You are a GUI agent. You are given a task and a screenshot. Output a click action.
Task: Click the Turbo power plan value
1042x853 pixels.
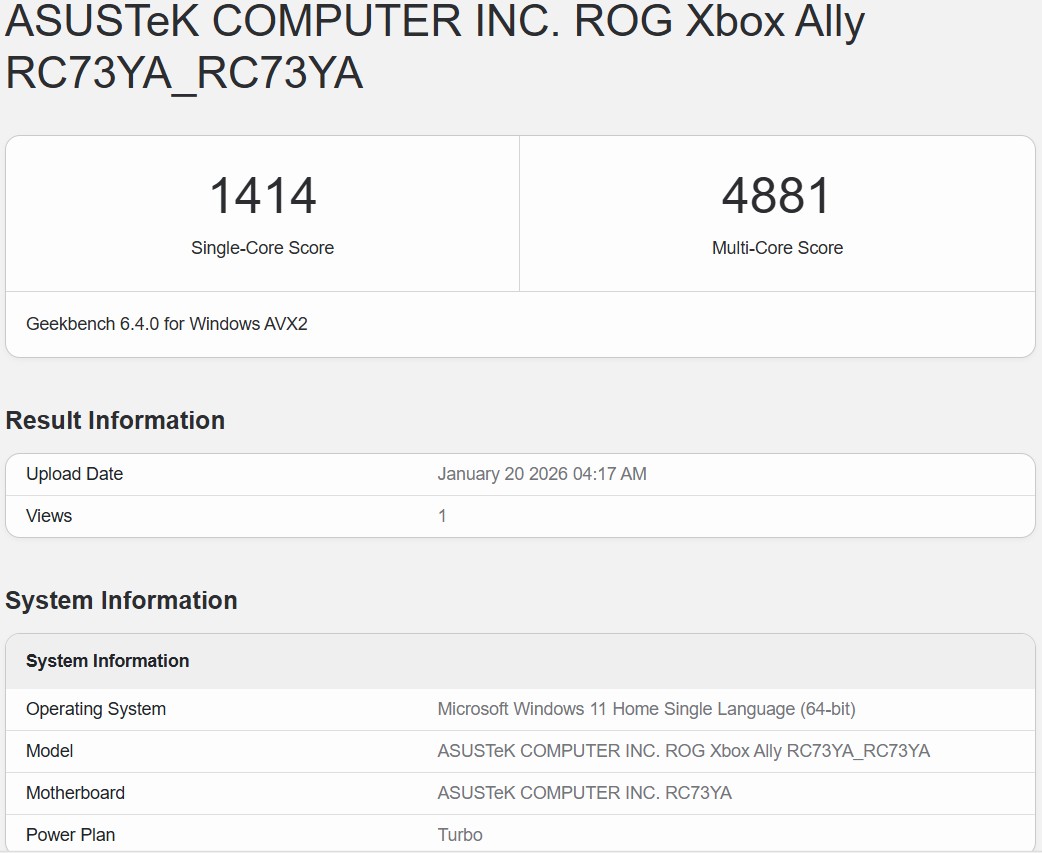(460, 835)
